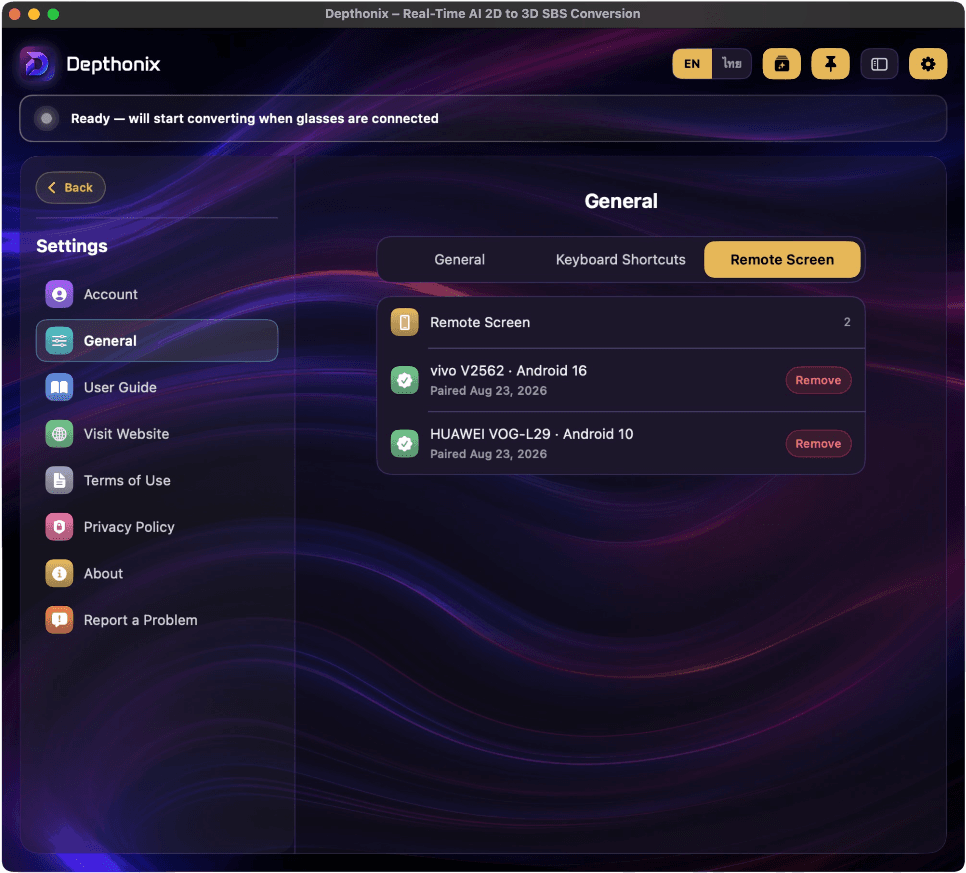Open Privacy Policy

[x=157, y=527]
